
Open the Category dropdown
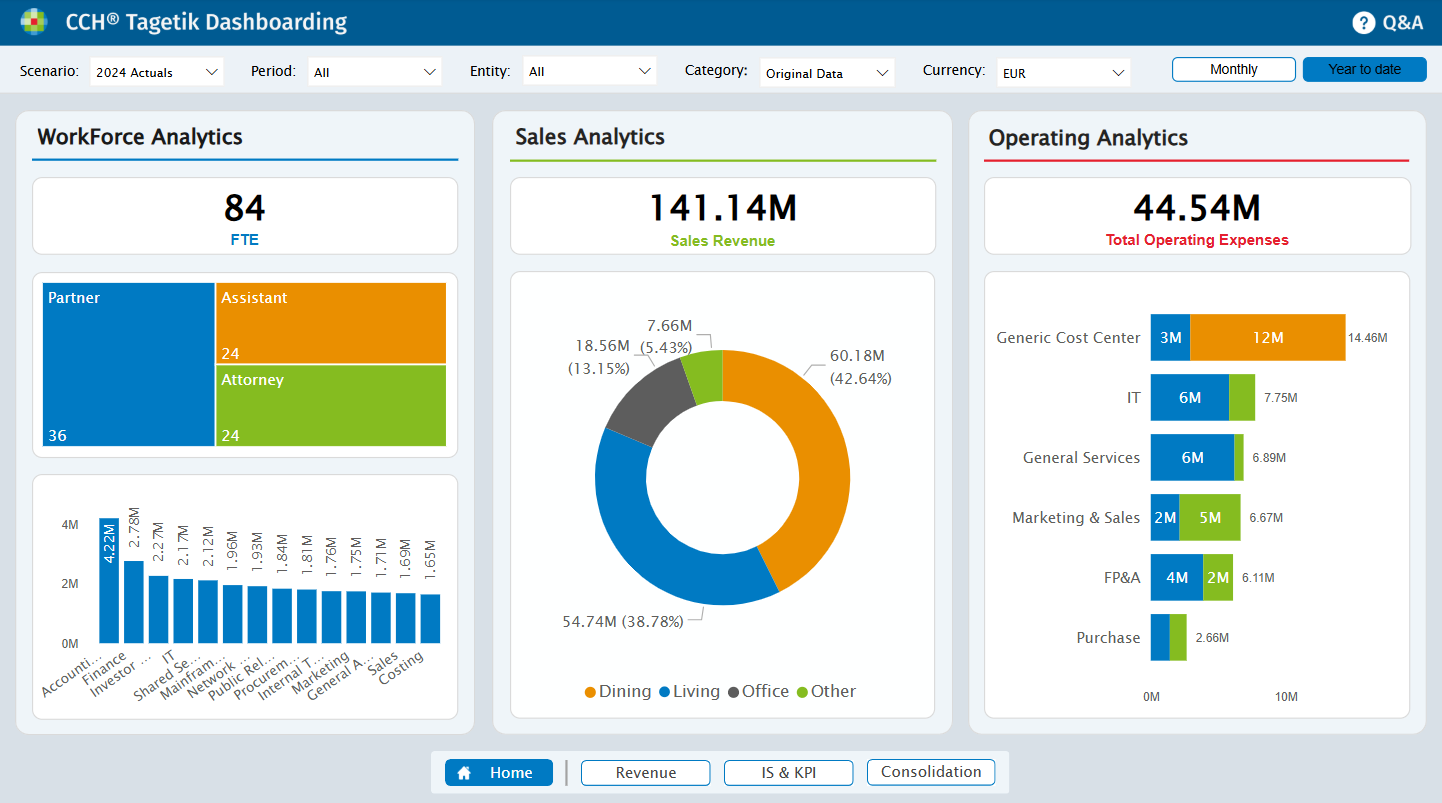(x=826, y=73)
